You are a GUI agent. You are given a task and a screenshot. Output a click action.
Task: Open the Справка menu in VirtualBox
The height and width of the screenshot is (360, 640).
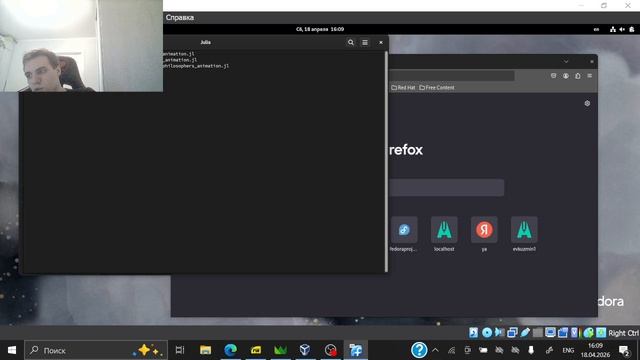click(180, 18)
